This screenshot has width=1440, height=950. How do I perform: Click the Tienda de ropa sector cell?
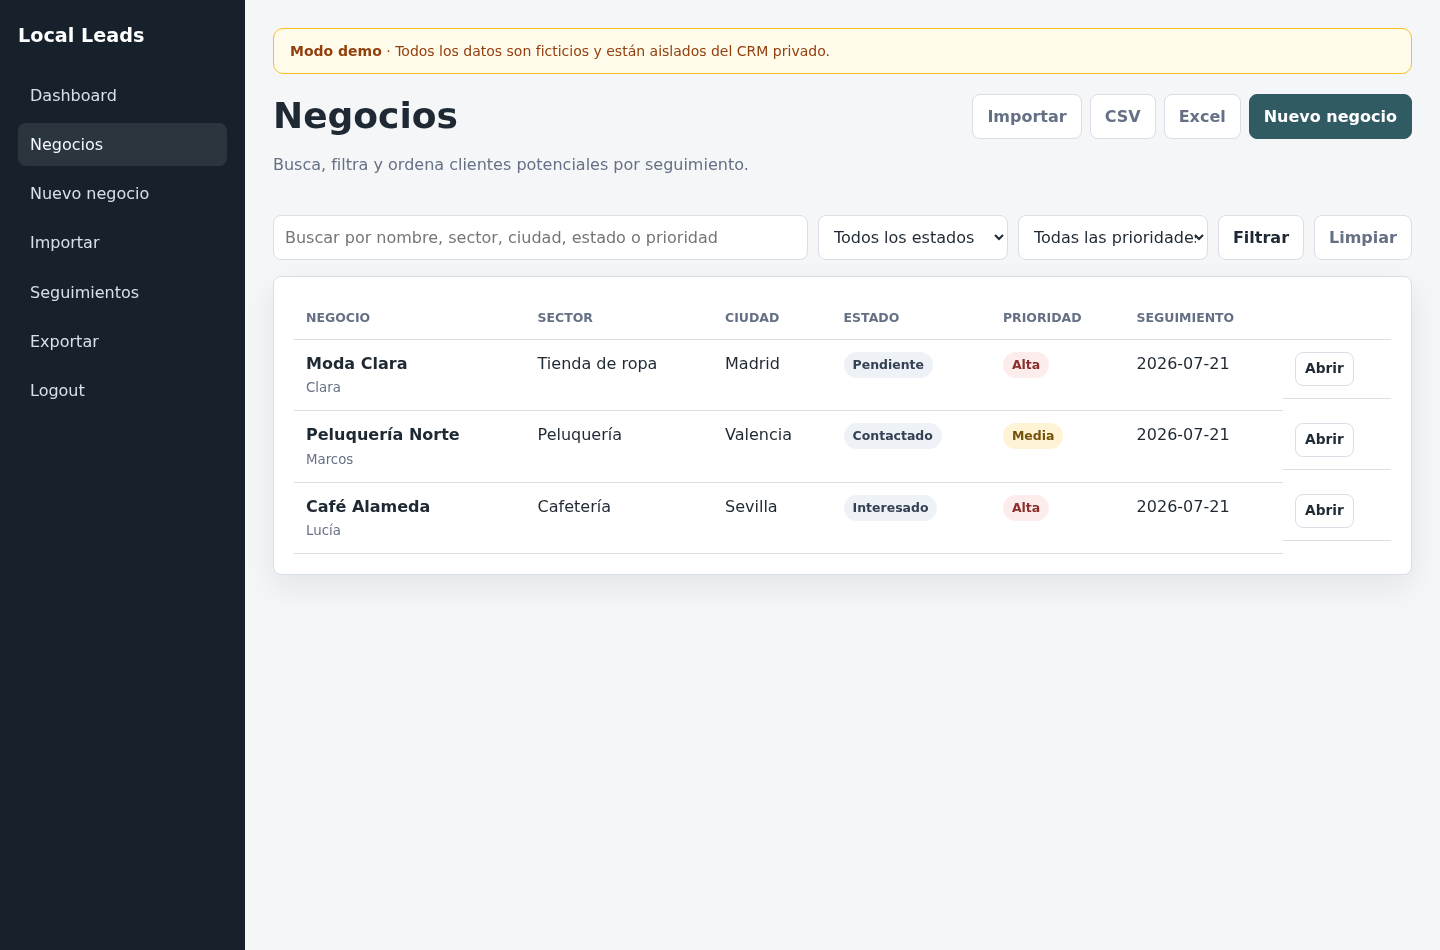point(597,364)
